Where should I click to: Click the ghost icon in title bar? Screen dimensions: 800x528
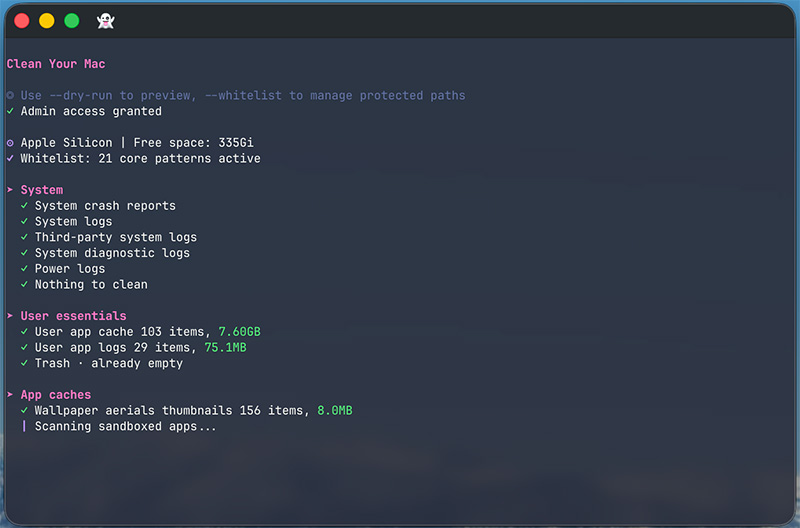[x=106, y=21]
